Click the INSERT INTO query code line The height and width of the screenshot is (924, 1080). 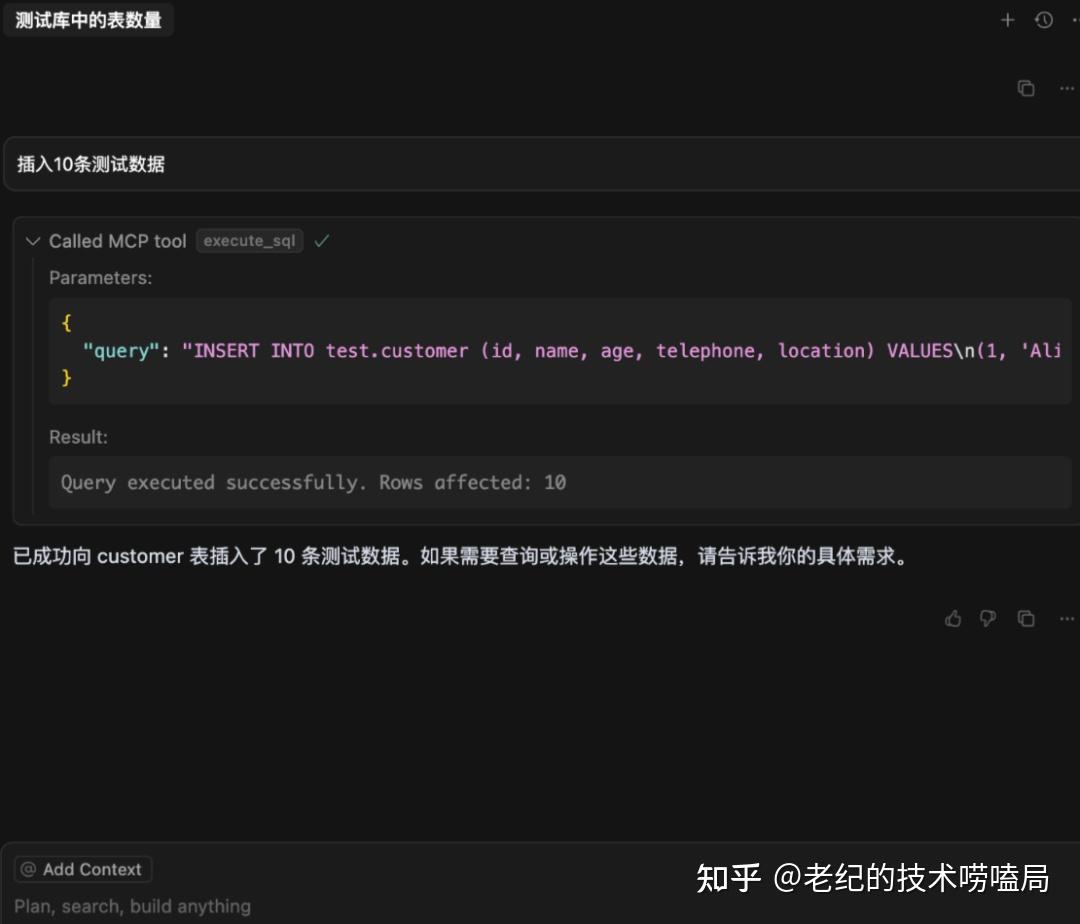click(x=571, y=350)
